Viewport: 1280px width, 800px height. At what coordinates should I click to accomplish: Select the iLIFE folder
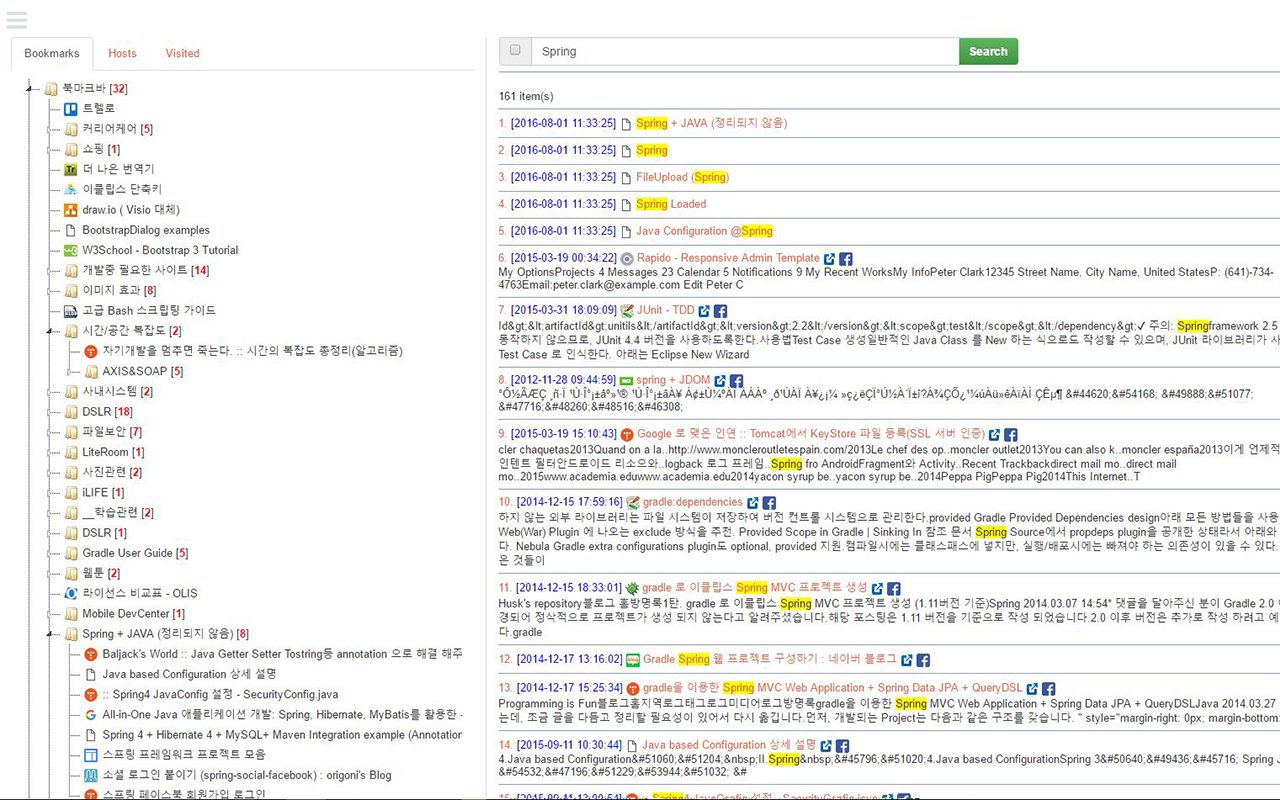[x=103, y=492]
